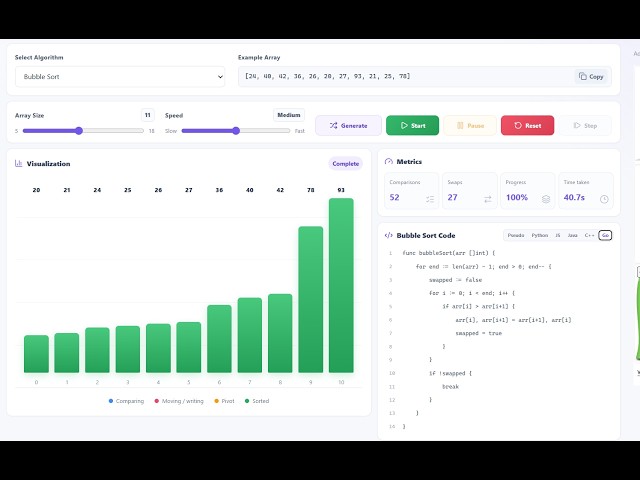Click the clock icon in Time taken card
The width and height of the screenshot is (640, 480).
604,199
